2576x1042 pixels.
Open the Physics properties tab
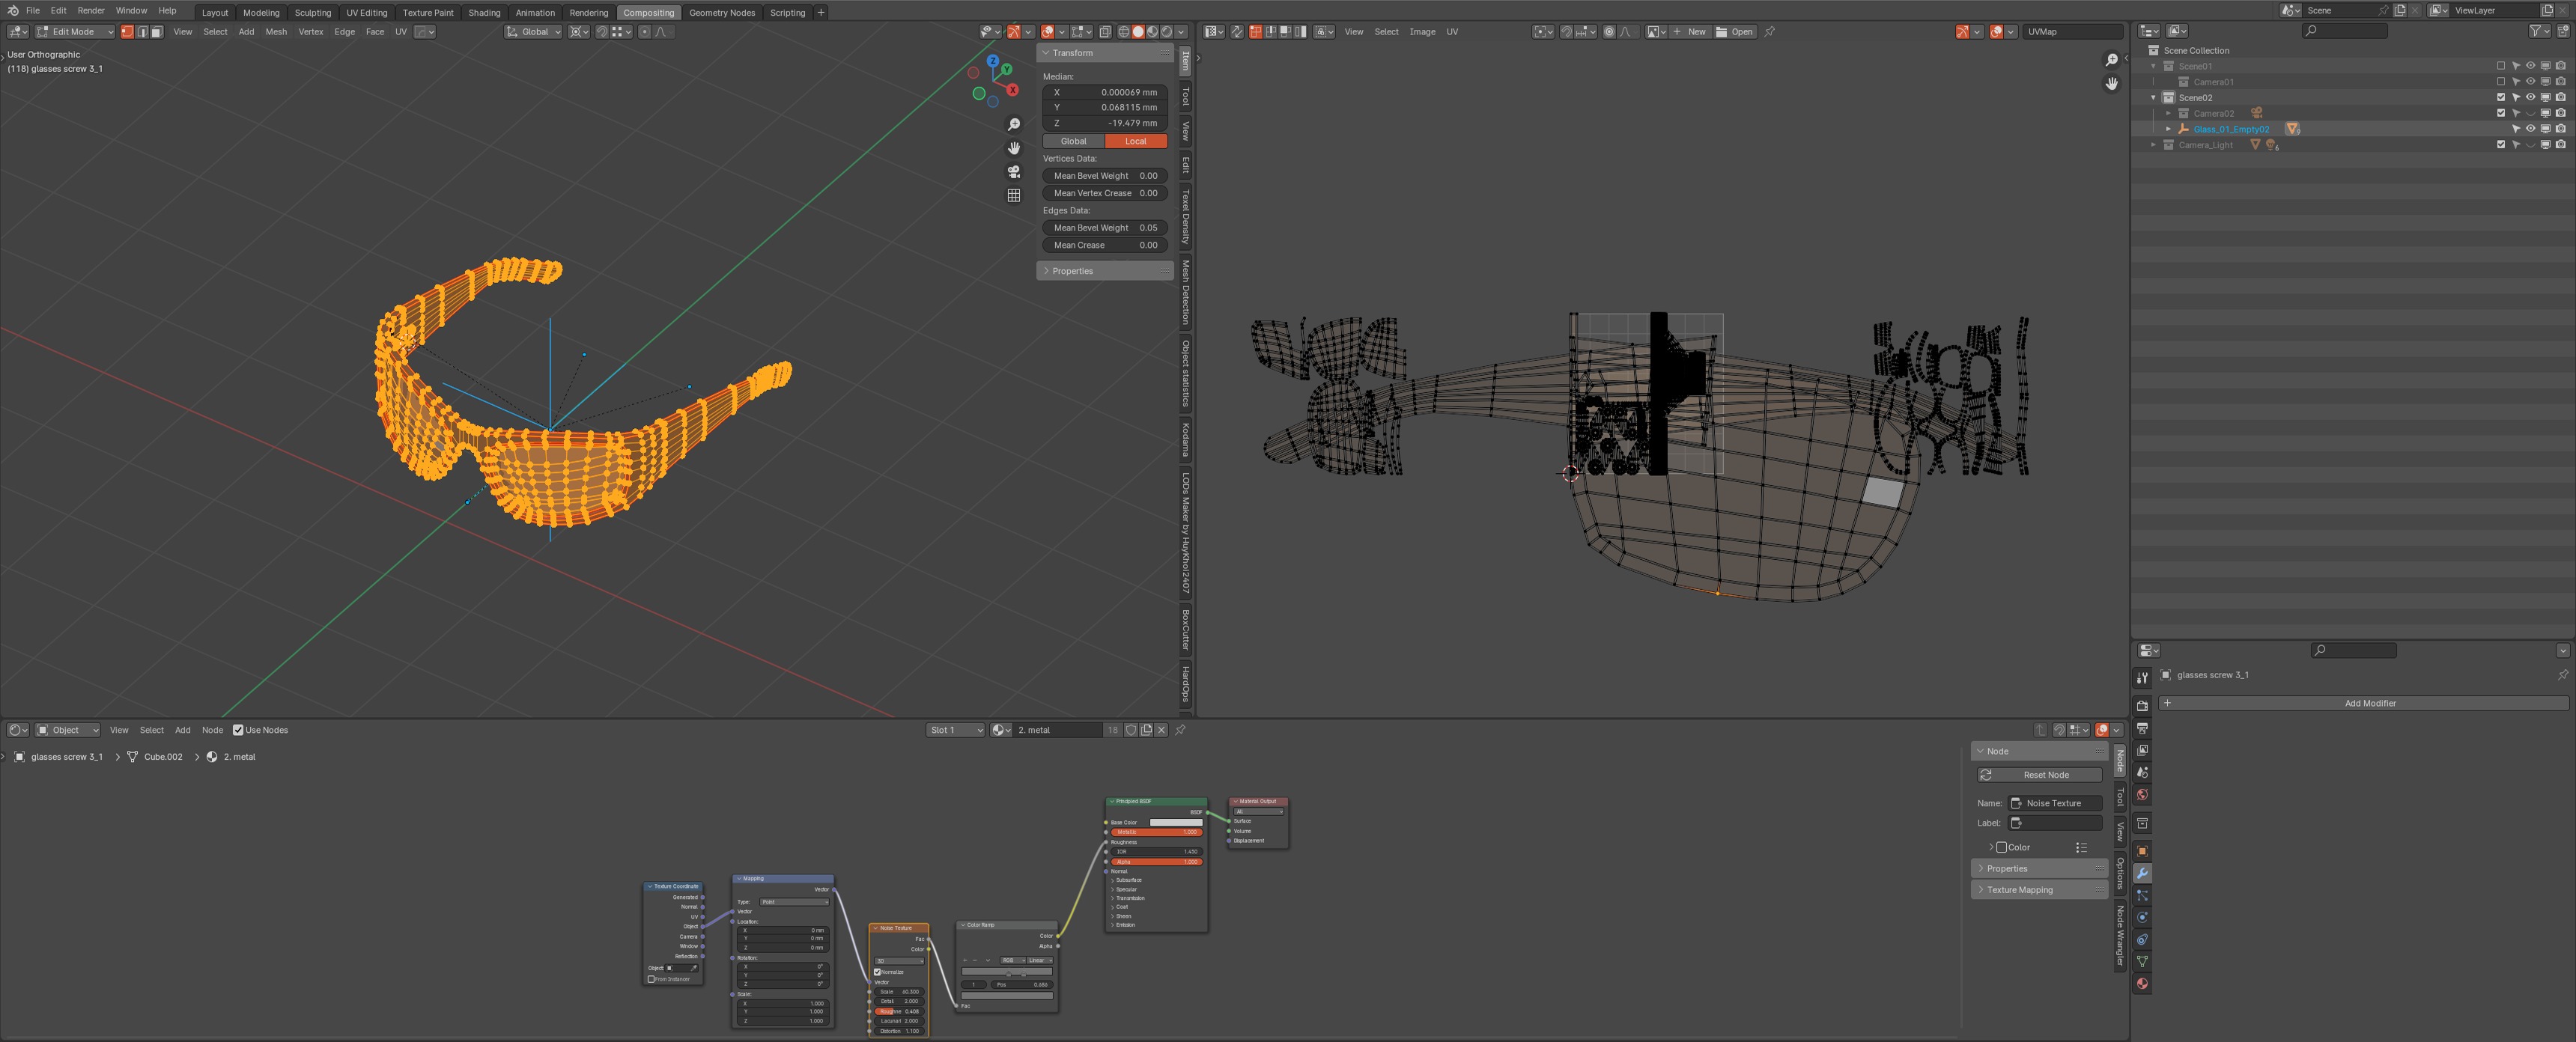coord(2142,917)
